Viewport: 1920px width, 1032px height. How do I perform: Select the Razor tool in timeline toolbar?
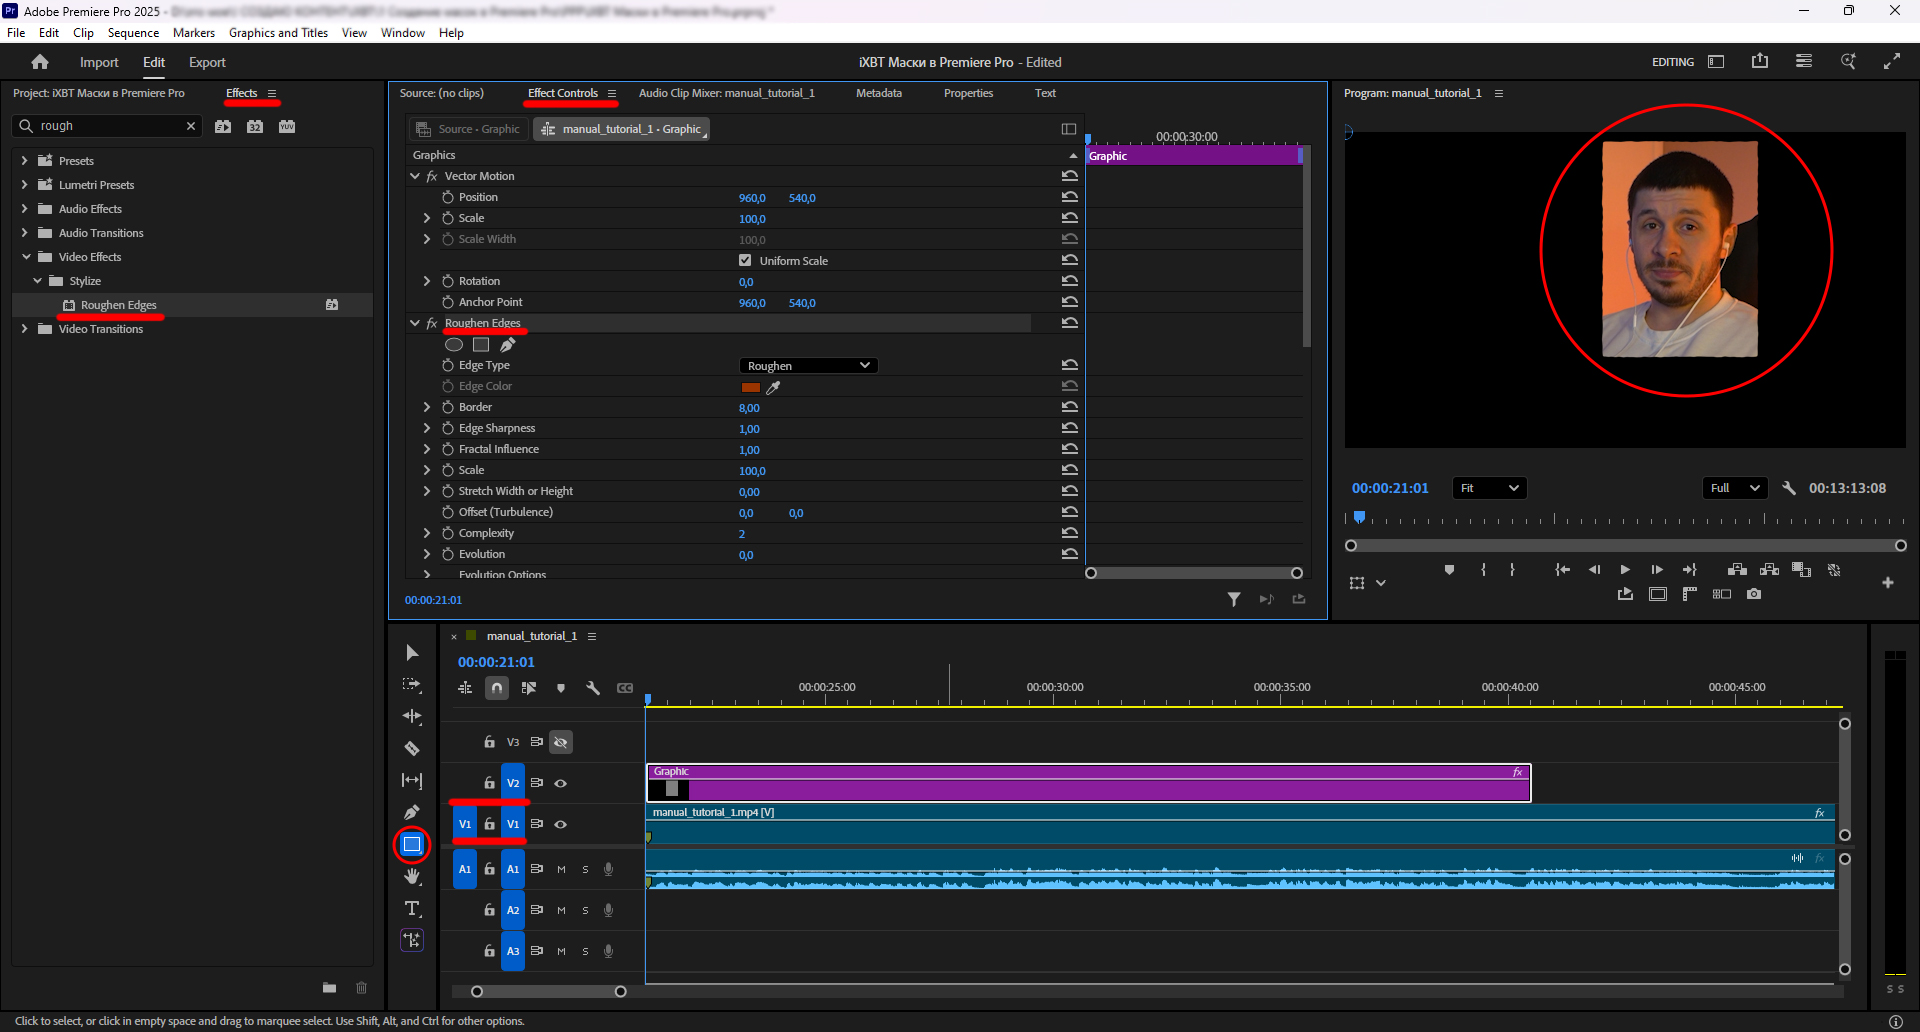point(412,749)
